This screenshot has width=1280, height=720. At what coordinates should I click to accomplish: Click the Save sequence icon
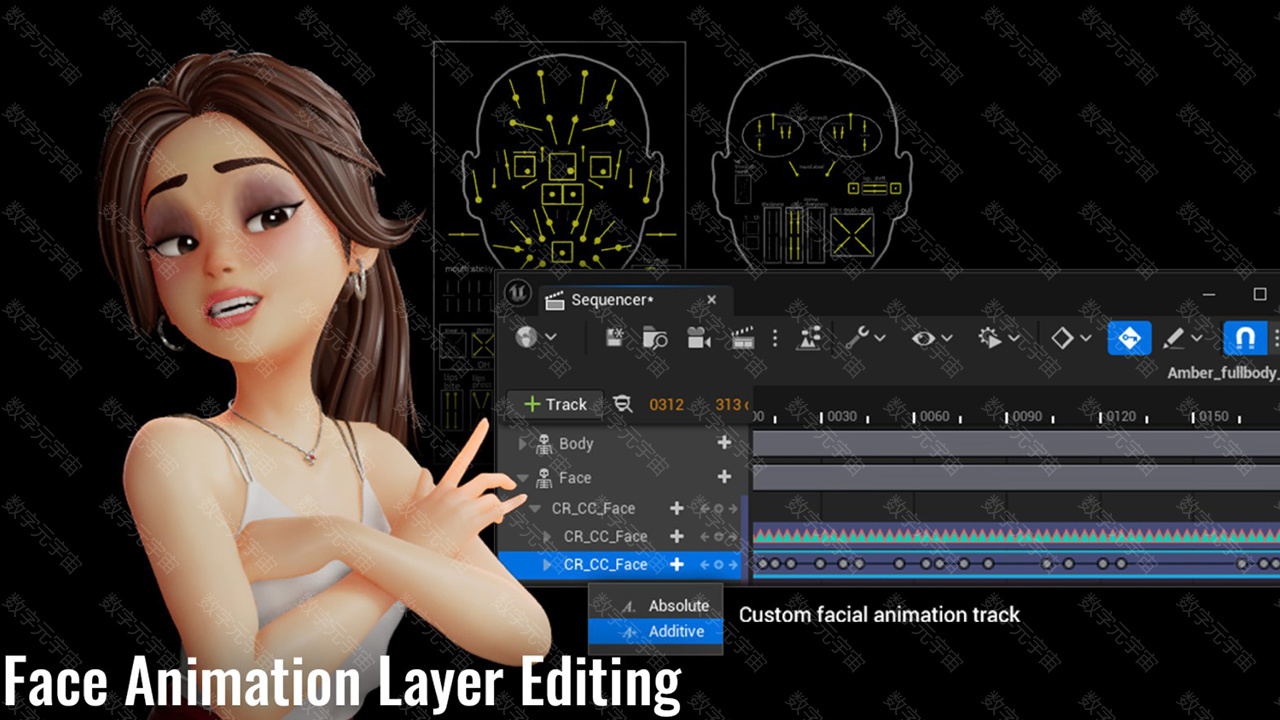(614, 338)
